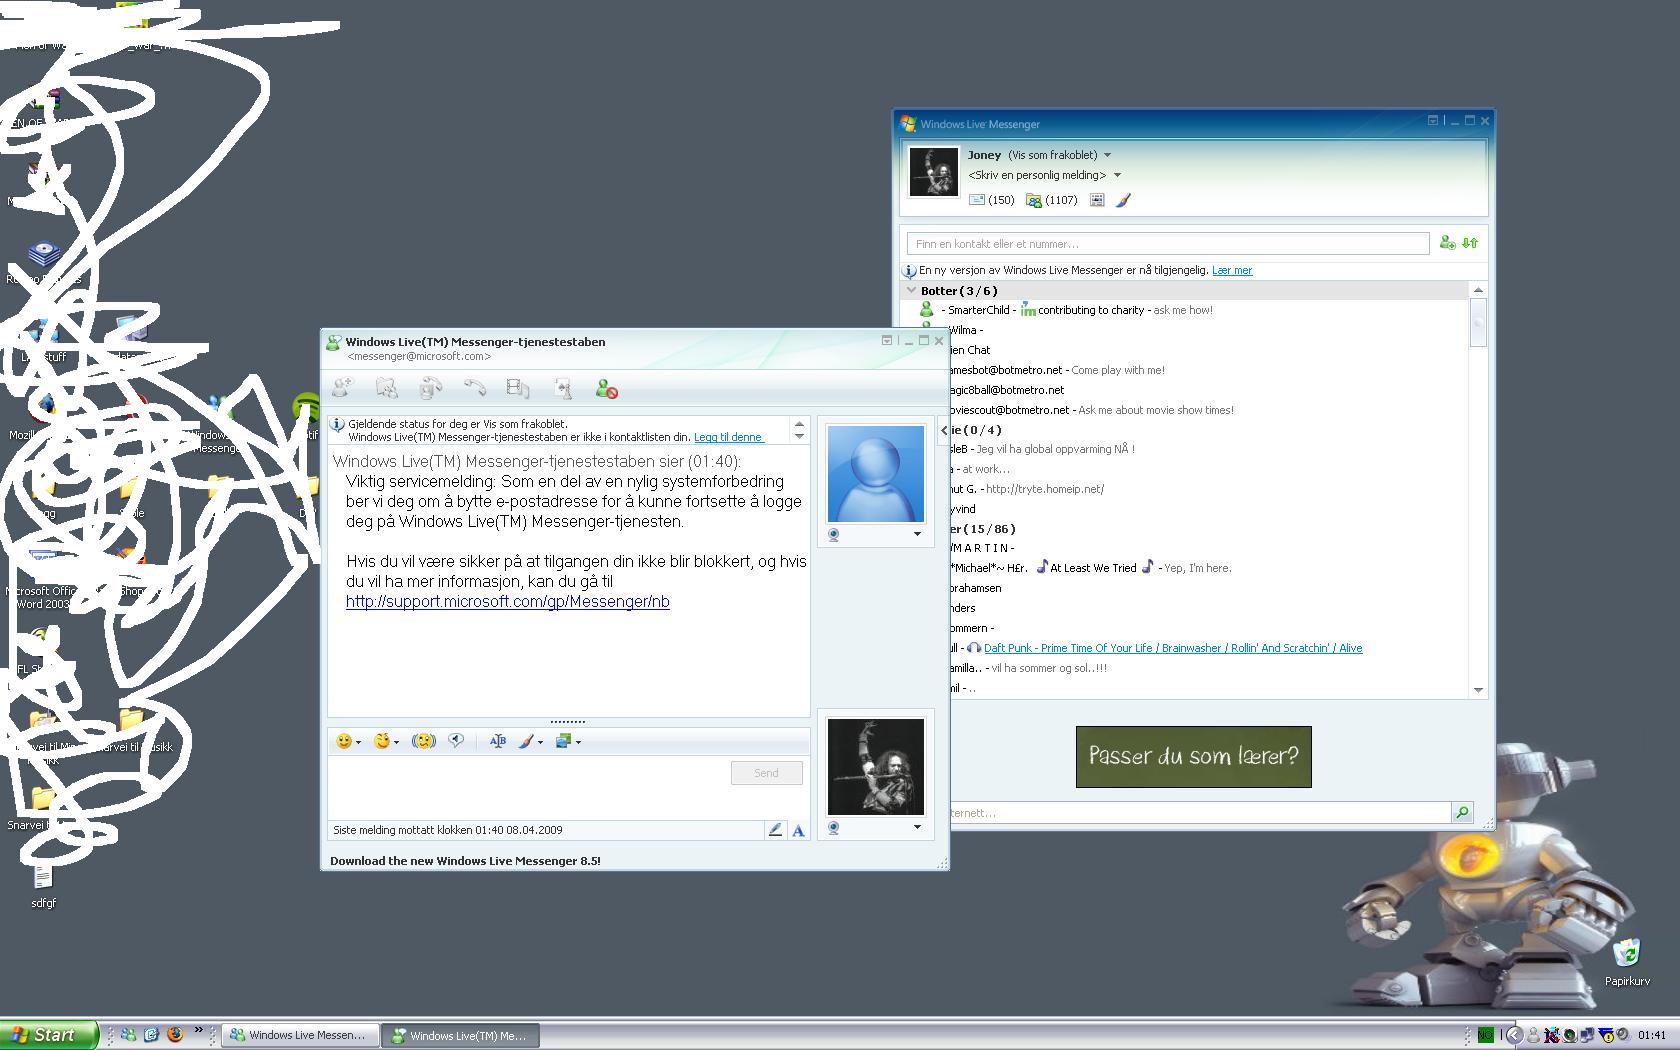This screenshot has height=1050, width=1680.
Task: Open the emoticon dropdown arrow beside smiley
Action: [x=358, y=742]
